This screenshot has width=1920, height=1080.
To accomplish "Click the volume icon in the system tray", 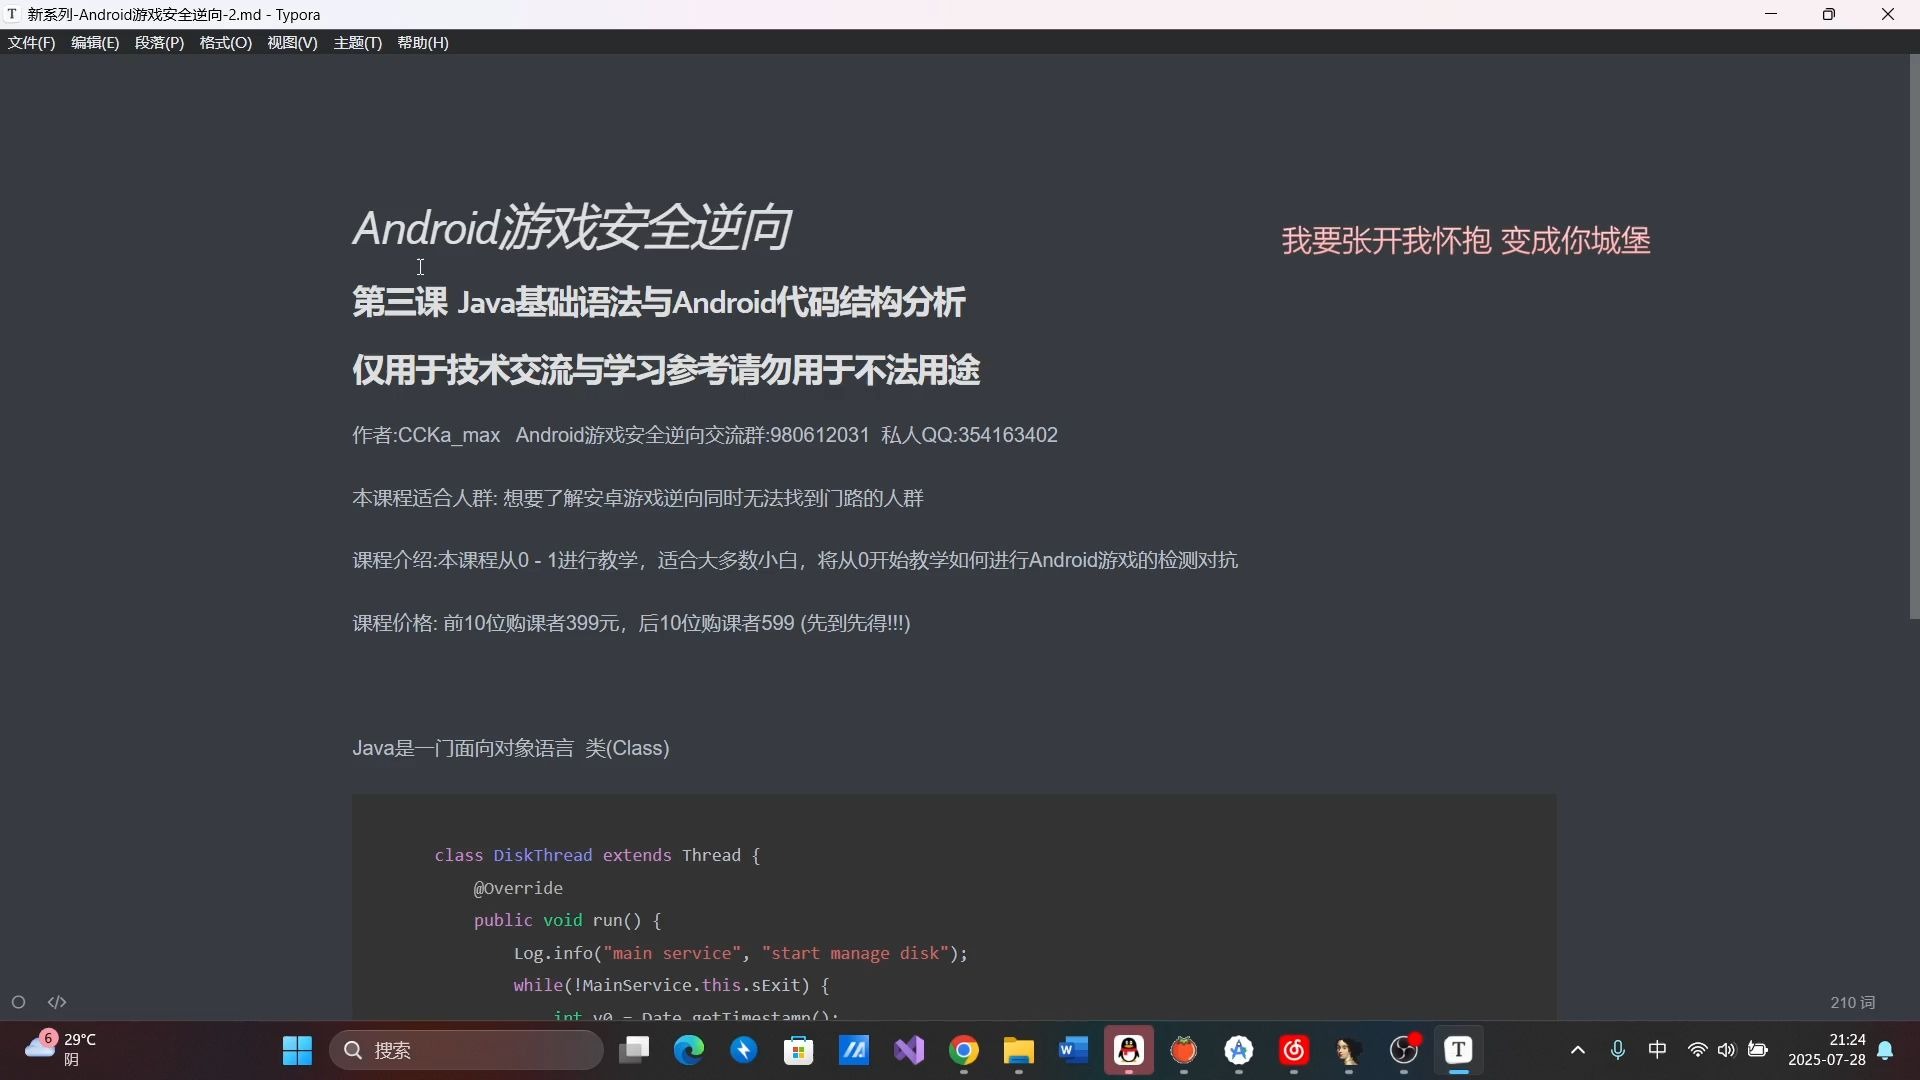I will click(x=1727, y=1050).
